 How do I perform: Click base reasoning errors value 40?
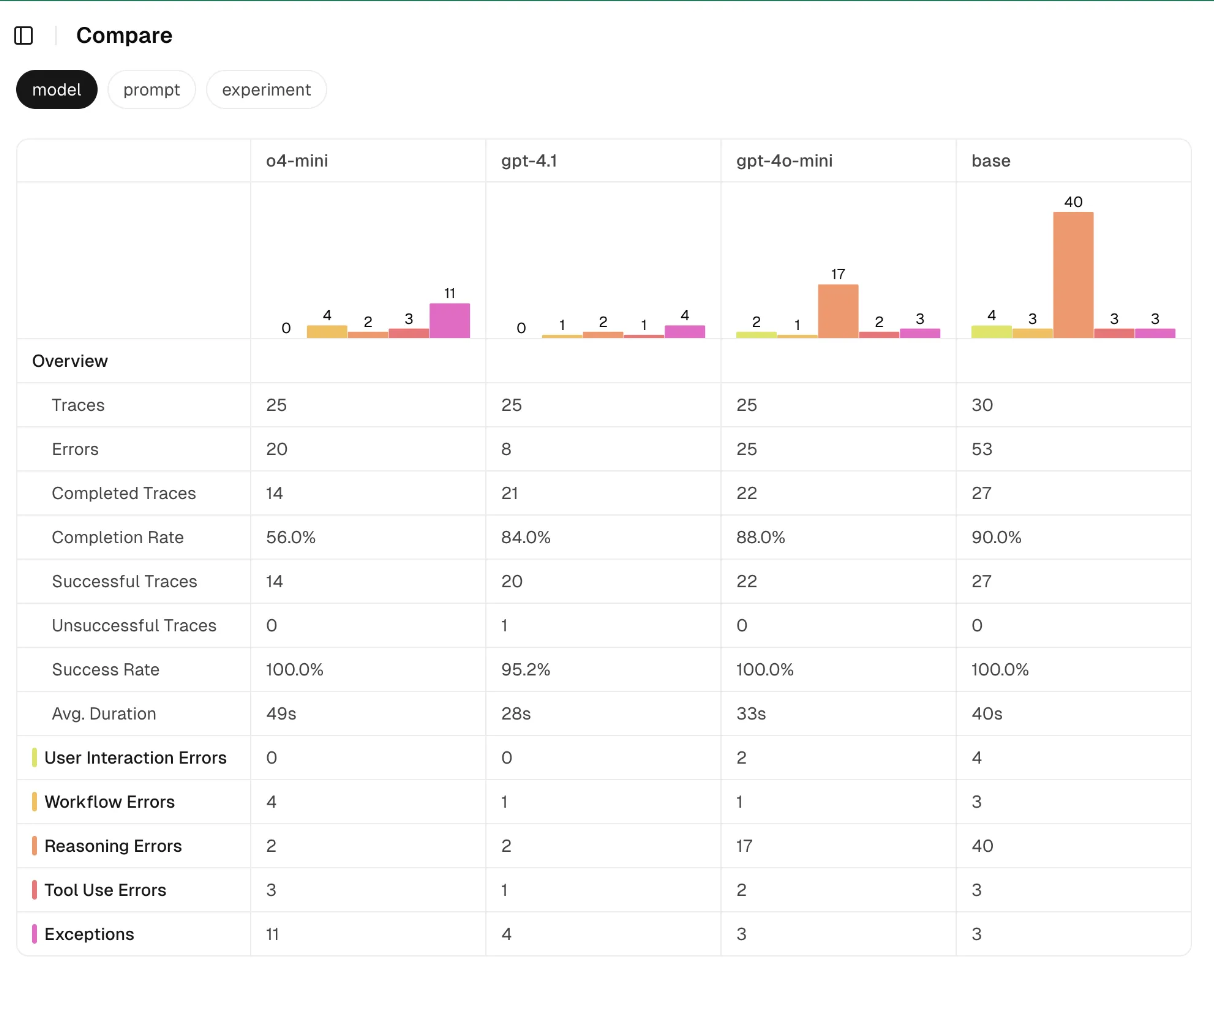point(983,846)
